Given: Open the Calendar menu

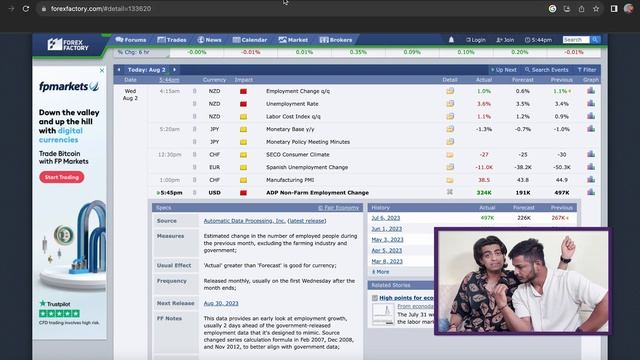Looking at the screenshot, I should coord(250,40).
